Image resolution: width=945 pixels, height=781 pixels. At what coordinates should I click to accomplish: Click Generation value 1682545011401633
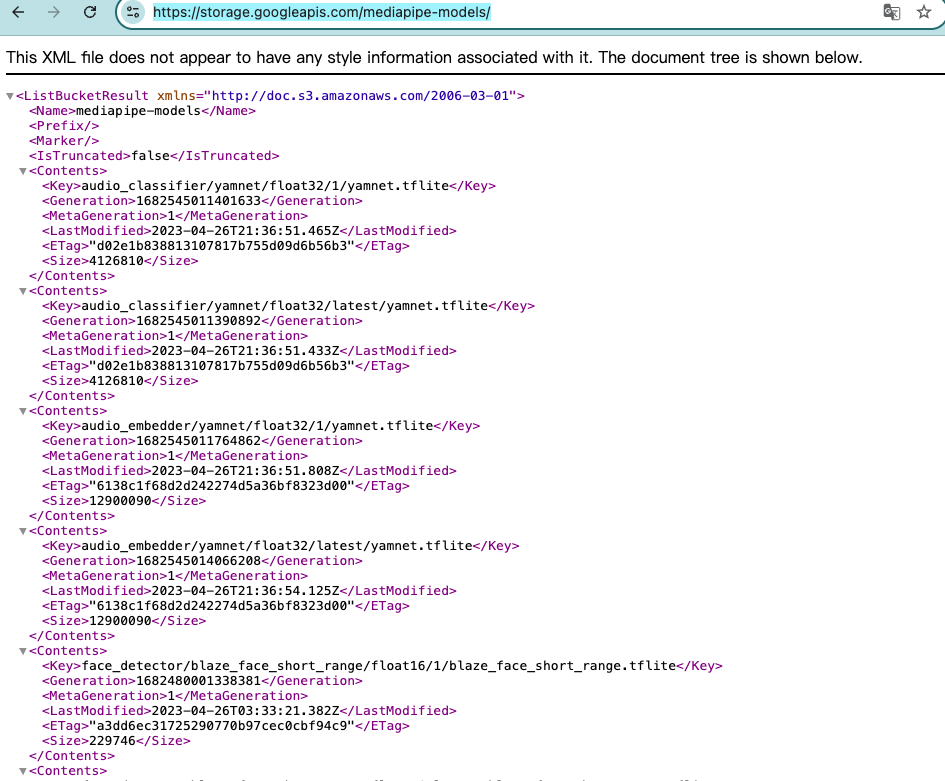[x=198, y=201]
